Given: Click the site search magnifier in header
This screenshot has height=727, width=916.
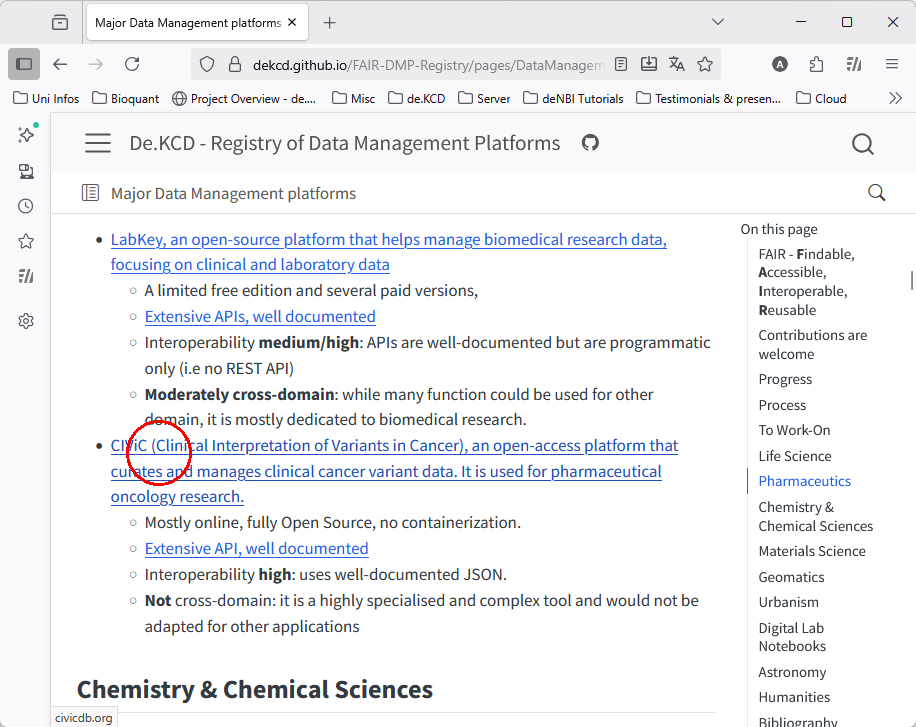Looking at the screenshot, I should (862, 144).
